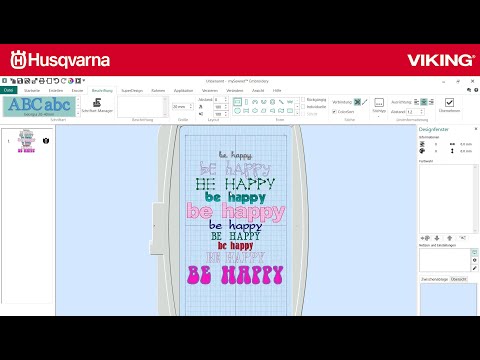The width and height of the screenshot is (480, 360).
Task: Open the help question mark icon
Action: click(476, 90)
